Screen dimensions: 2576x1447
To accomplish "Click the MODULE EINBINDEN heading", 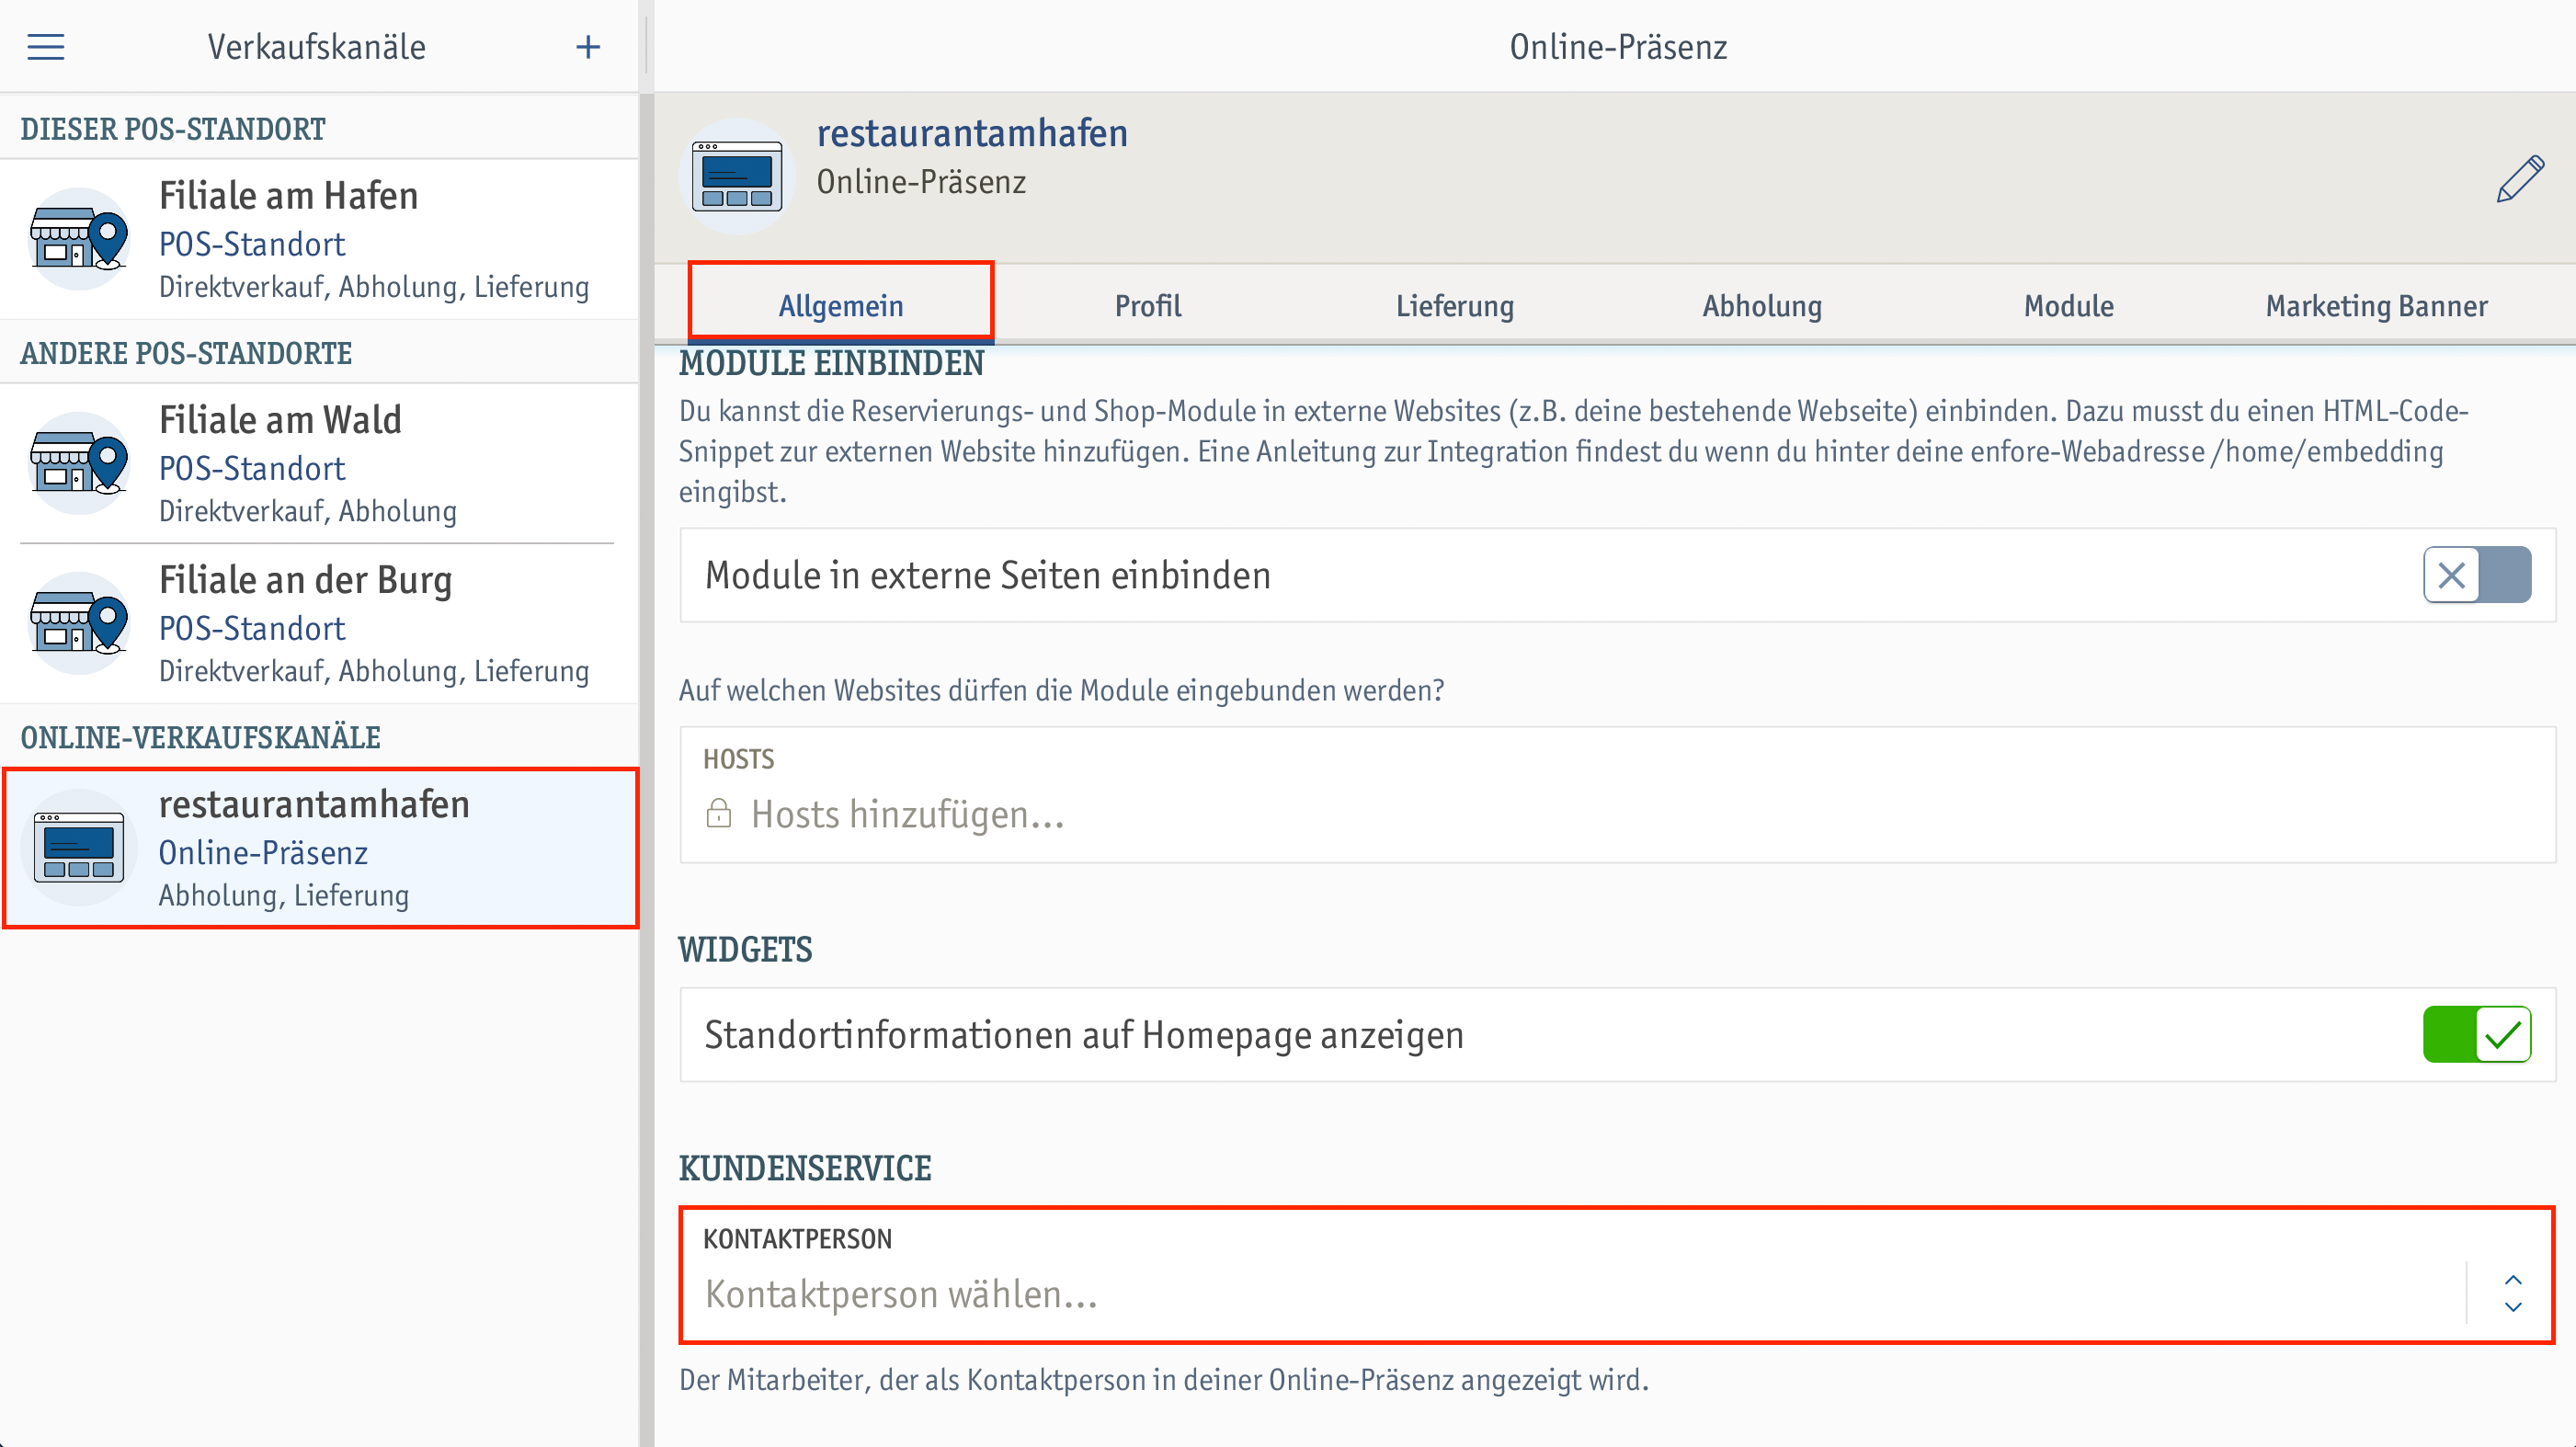I will coord(831,363).
